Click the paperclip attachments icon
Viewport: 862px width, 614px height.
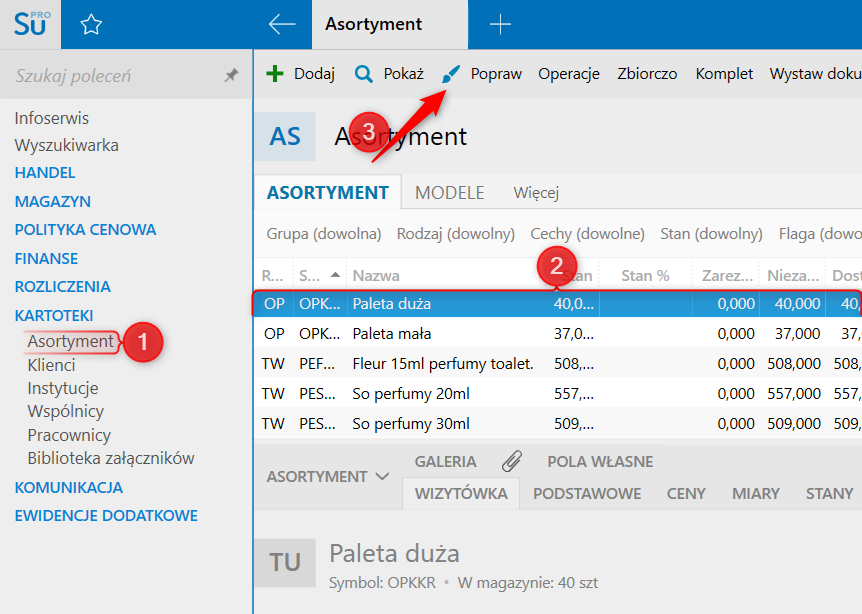[x=512, y=461]
